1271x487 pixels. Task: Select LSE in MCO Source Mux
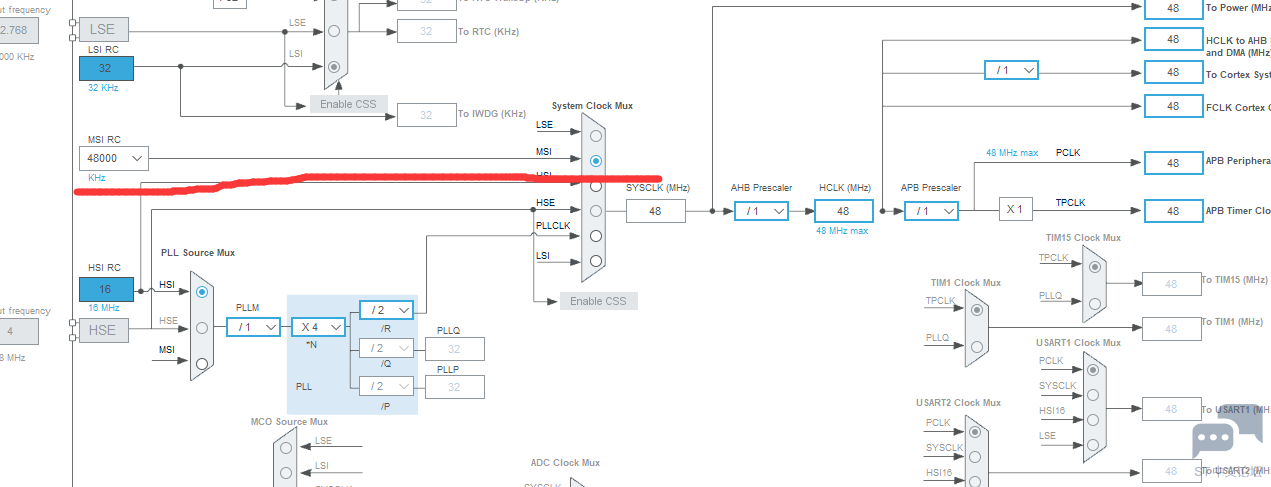pyautogui.click(x=285, y=448)
